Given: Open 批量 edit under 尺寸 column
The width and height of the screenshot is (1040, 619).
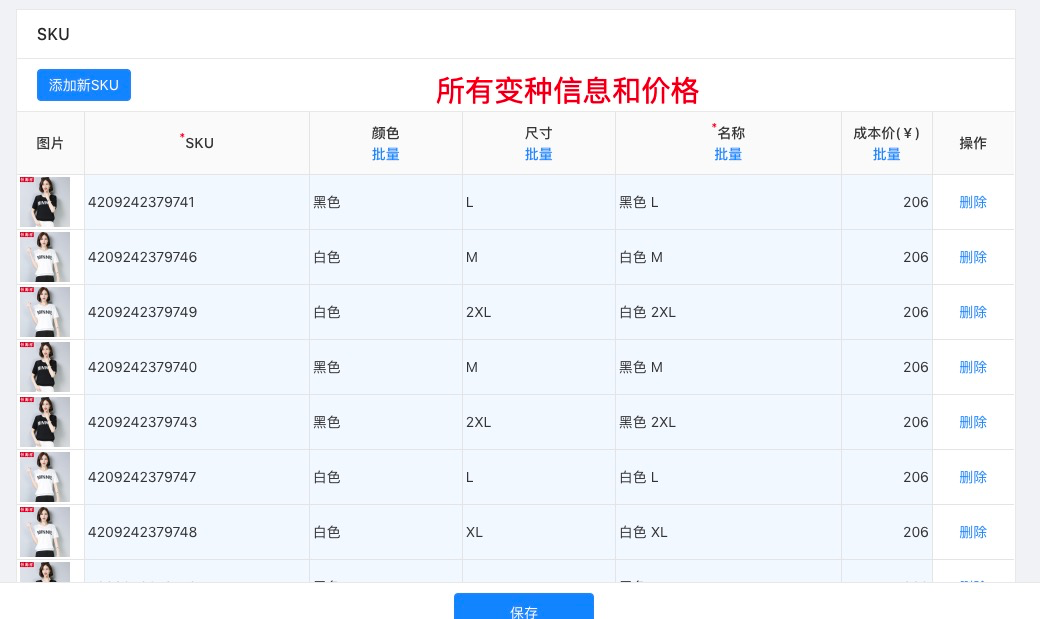Looking at the screenshot, I should 538,154.
